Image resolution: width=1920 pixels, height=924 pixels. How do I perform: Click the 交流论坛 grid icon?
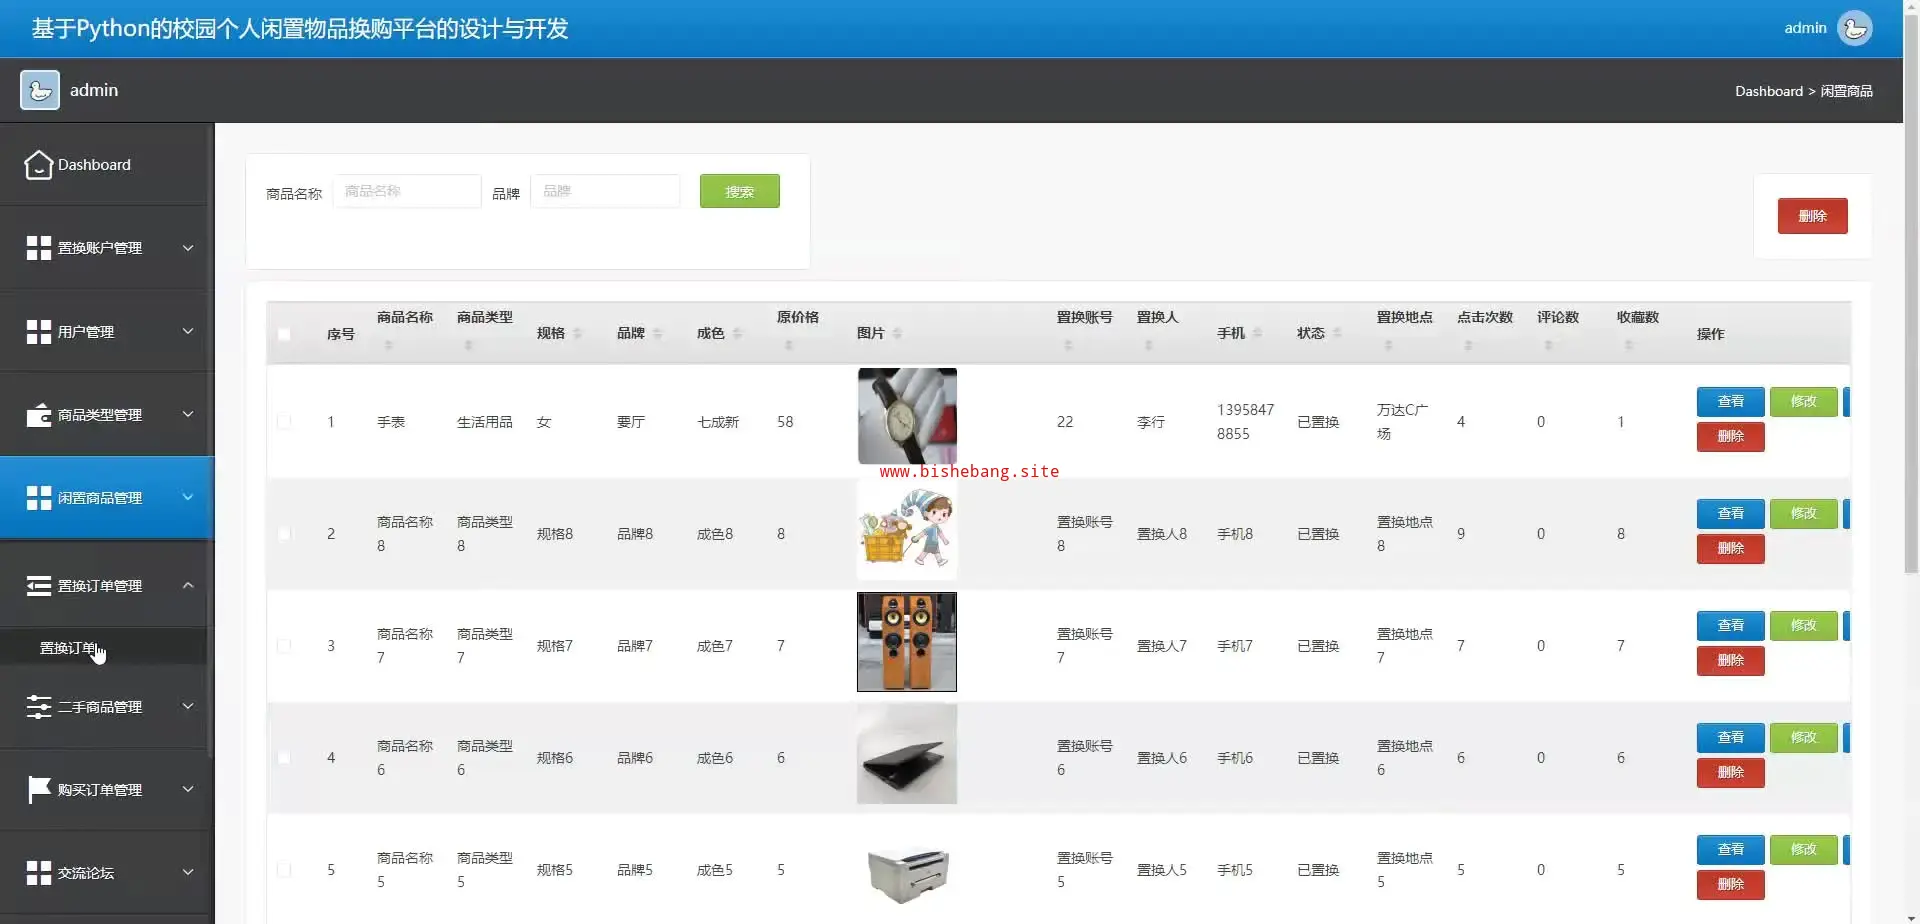coord(38,873)
